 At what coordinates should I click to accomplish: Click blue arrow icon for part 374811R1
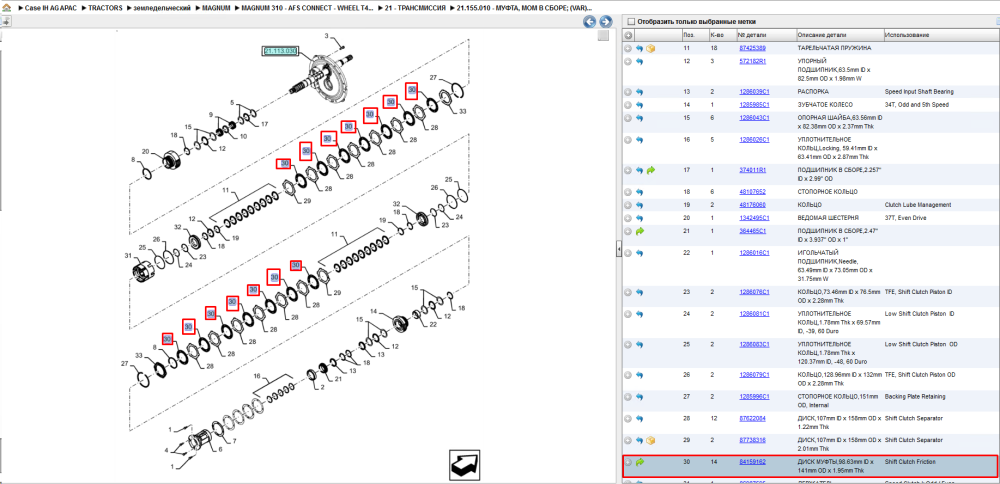(x=639, y=170)
